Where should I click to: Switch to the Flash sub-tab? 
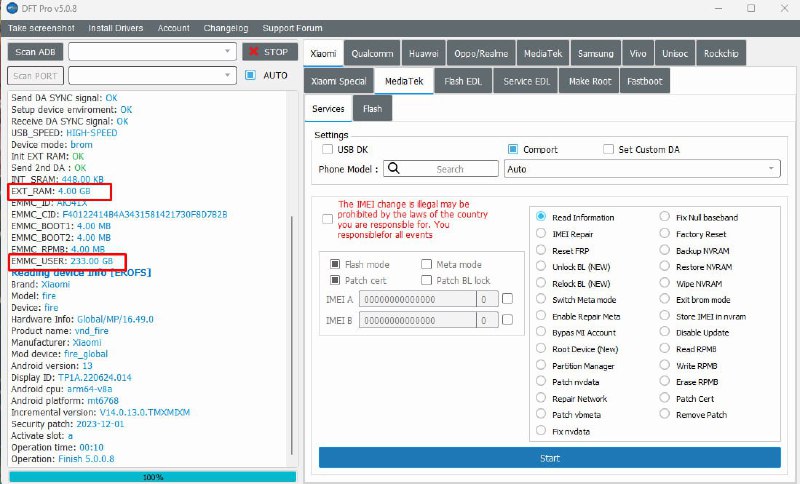tap(372, 109)
